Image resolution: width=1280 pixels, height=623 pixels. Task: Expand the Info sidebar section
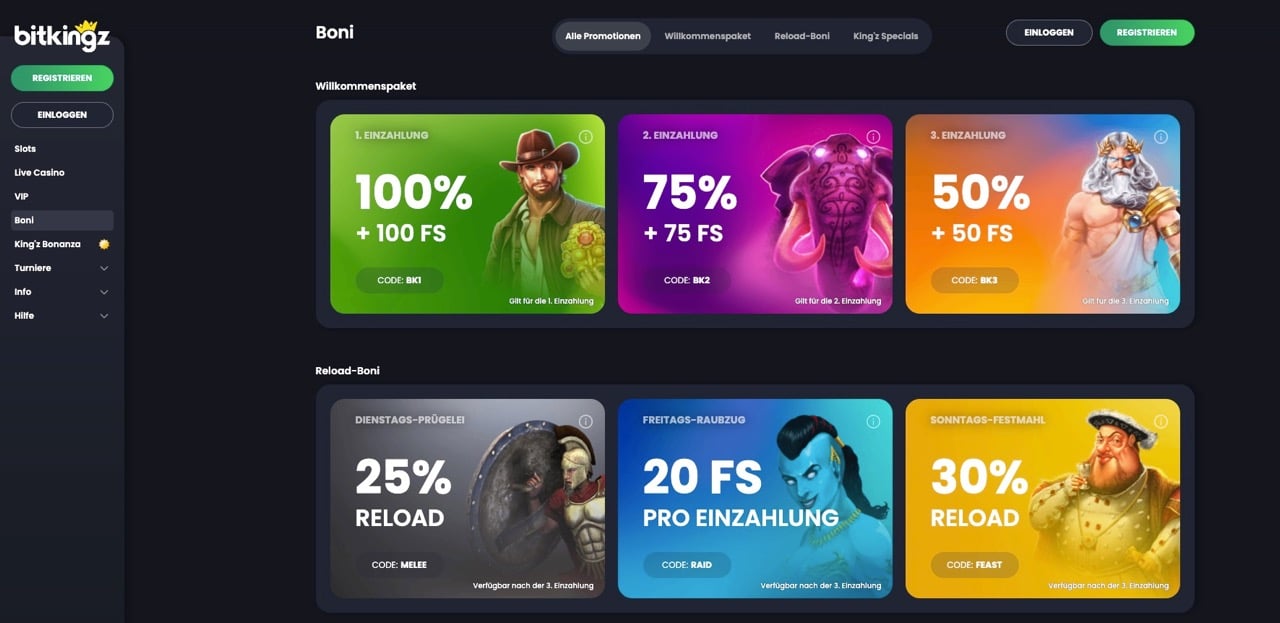click(x=62, y=292)
